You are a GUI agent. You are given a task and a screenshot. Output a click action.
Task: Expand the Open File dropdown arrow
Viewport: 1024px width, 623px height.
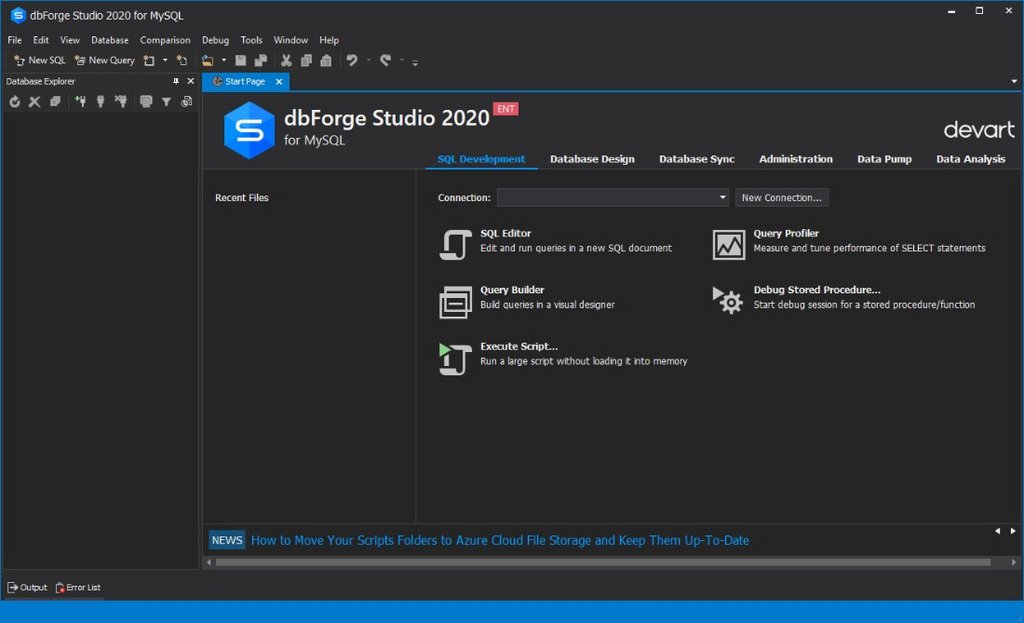click(x=223, y=61)
